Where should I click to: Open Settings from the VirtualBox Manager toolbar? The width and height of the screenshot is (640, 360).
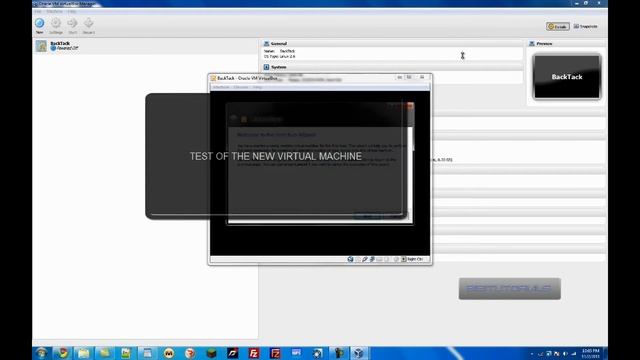(x=56, y=26)
